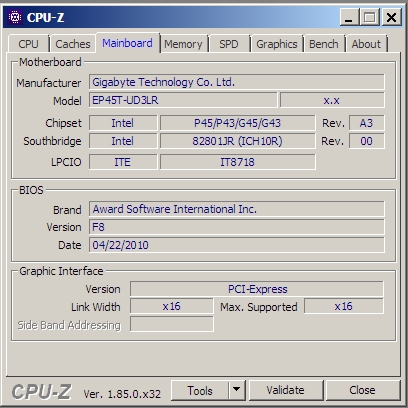Close the window with the X icon
This screenshot has width=408, height=408.
click(x=391, y=17)
